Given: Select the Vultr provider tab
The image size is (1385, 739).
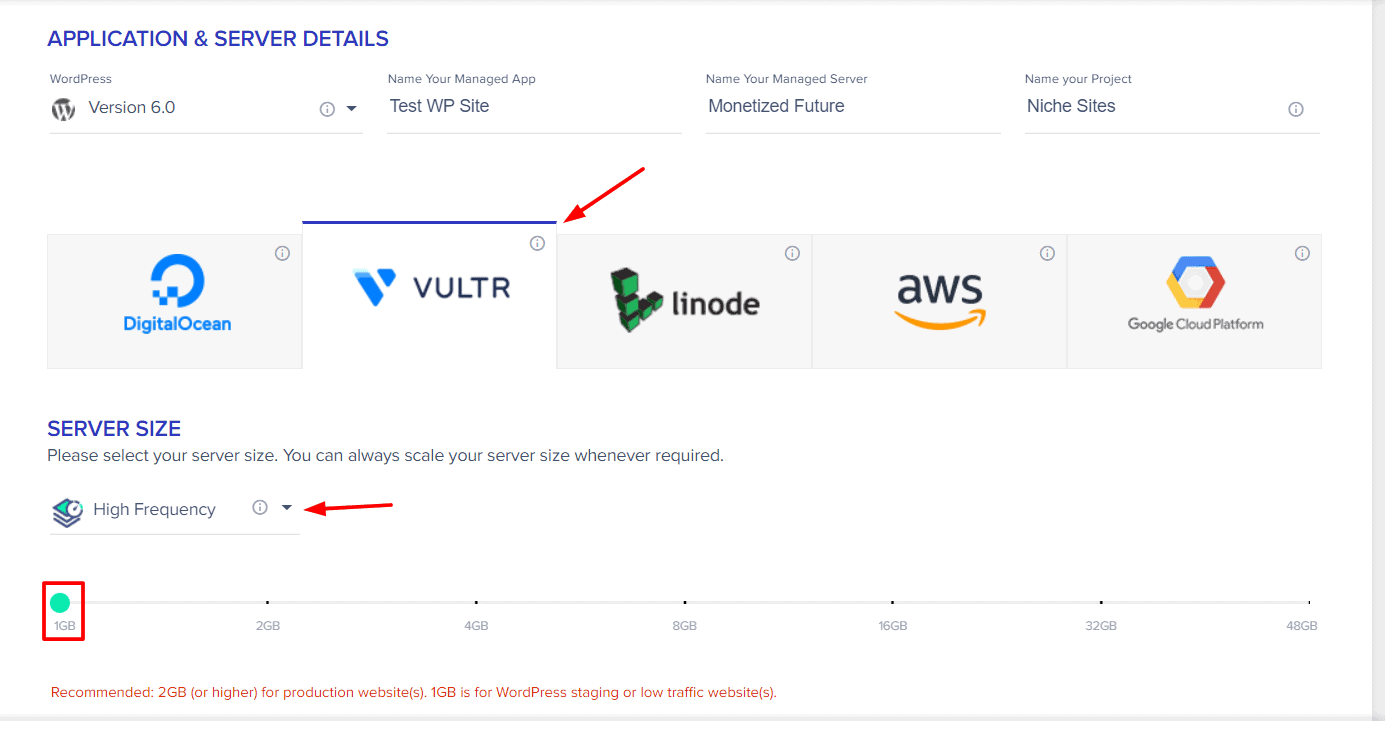Looking at the screenshot, I should click(430, 295).
